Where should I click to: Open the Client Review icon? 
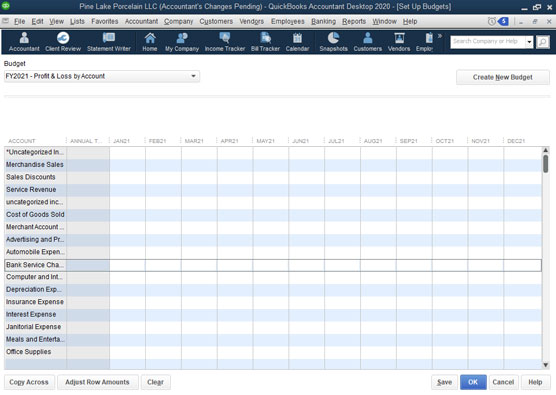coord(63,42)
